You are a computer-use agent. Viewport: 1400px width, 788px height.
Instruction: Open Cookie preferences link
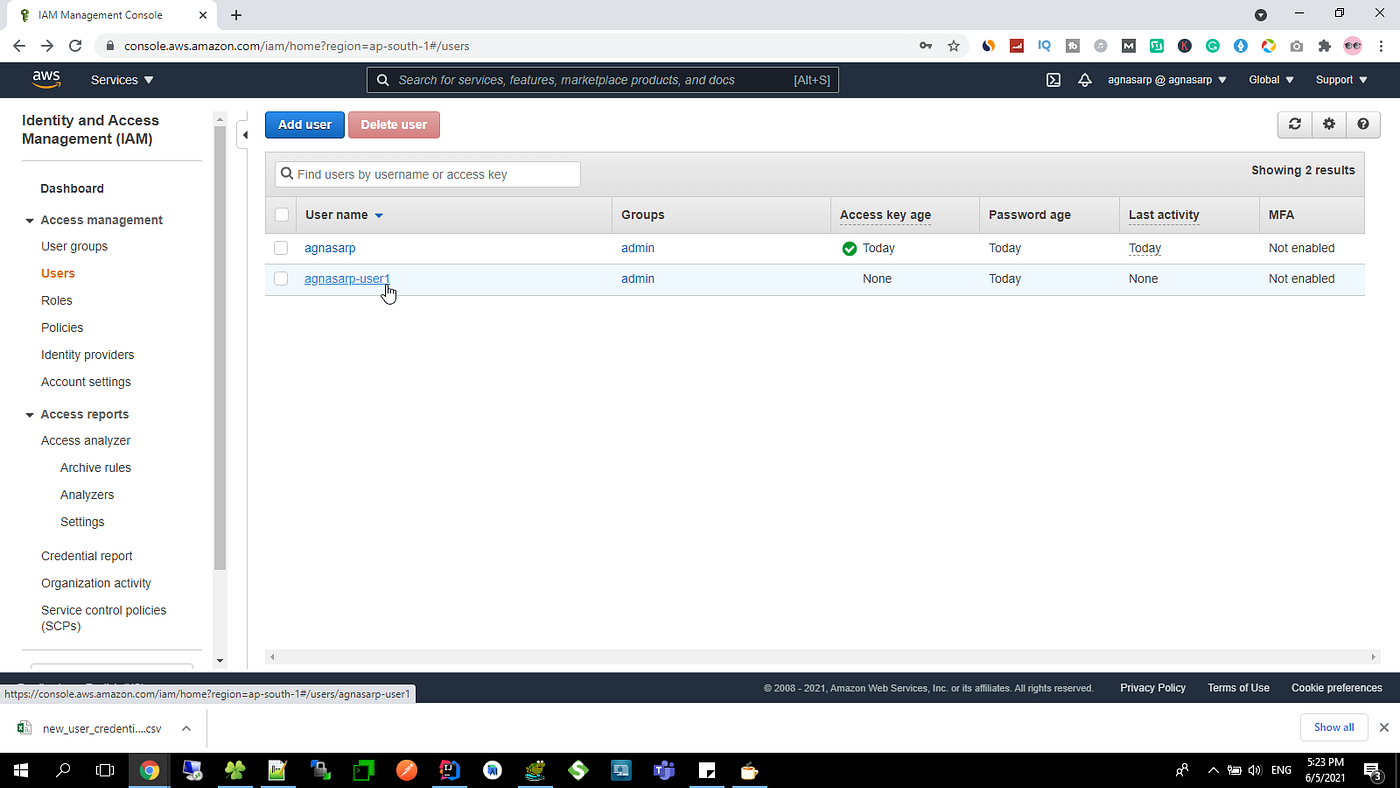point(1337,687)
